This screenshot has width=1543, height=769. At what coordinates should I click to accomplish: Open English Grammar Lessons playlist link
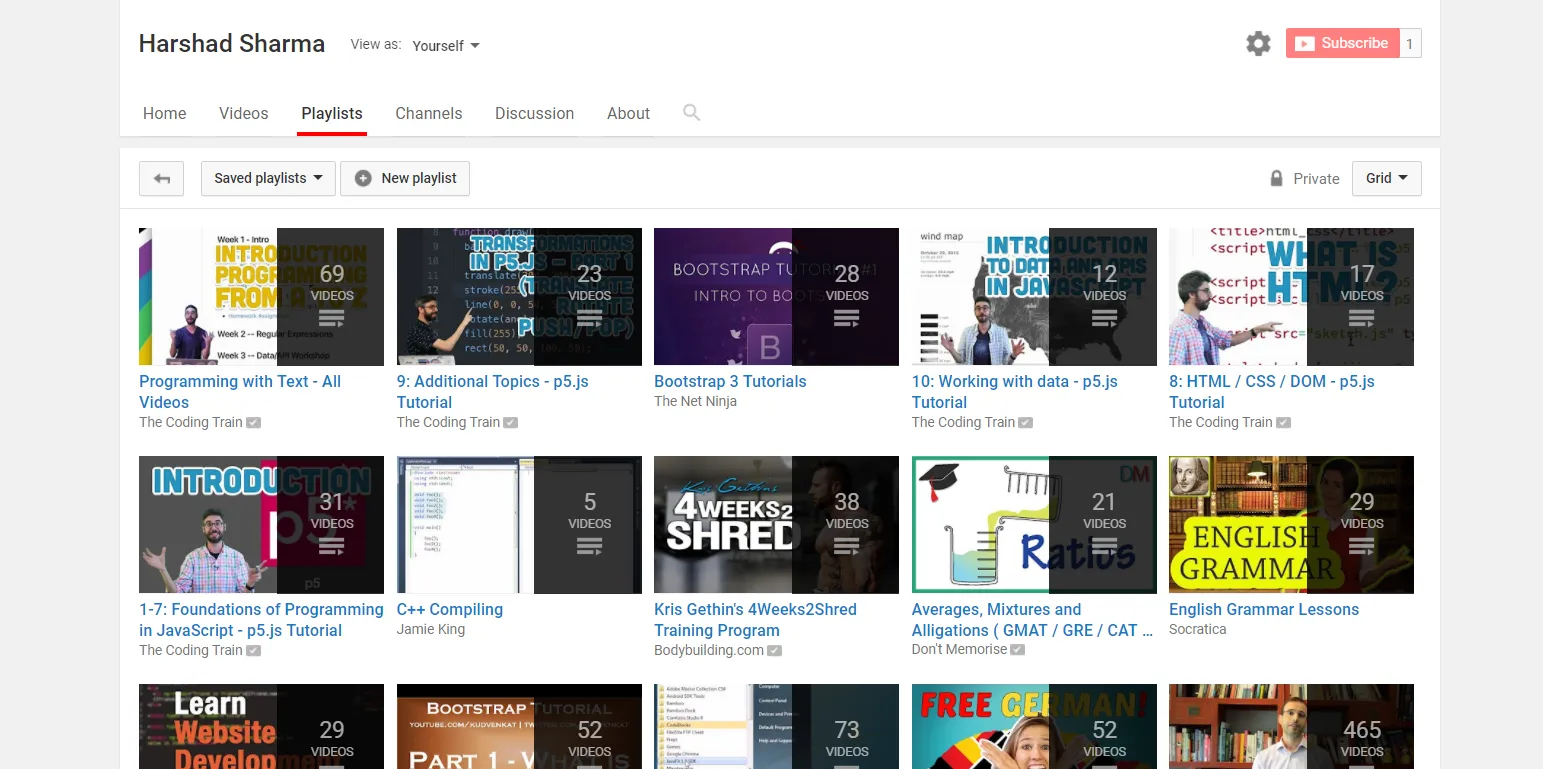click(1264, 609)
